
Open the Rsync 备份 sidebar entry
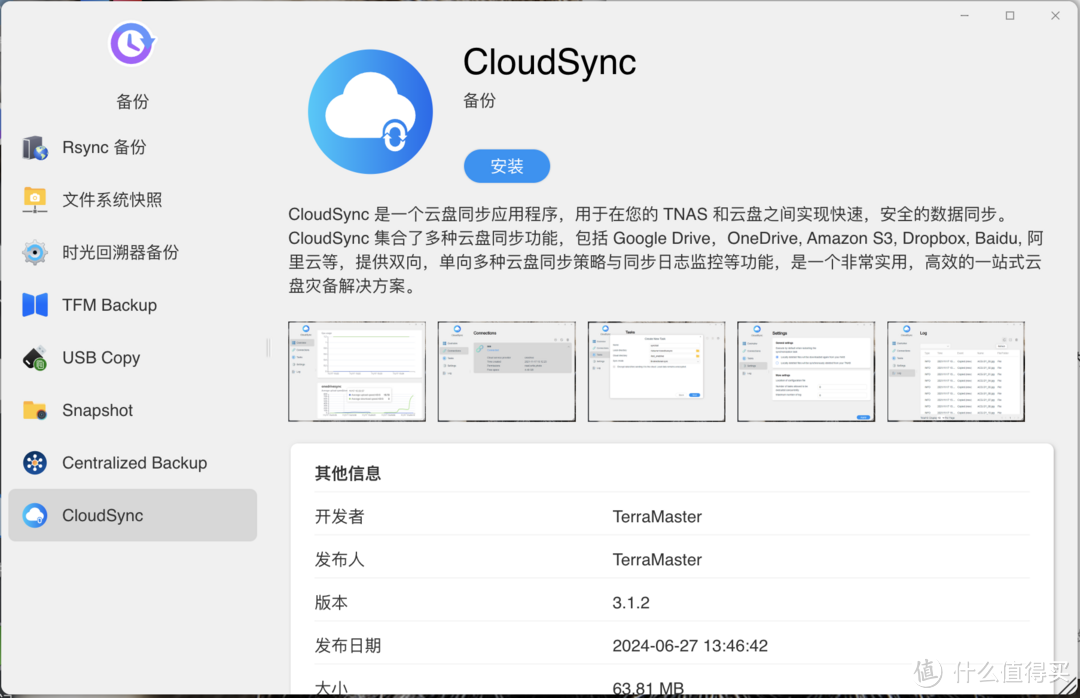104,147
